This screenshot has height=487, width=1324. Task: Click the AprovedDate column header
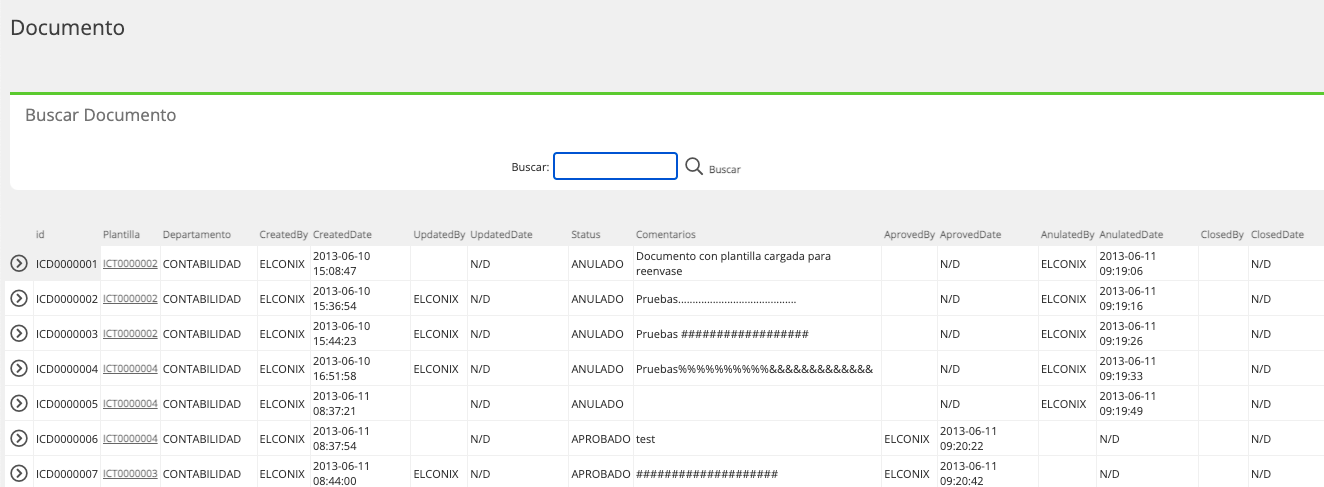point(971,235)
